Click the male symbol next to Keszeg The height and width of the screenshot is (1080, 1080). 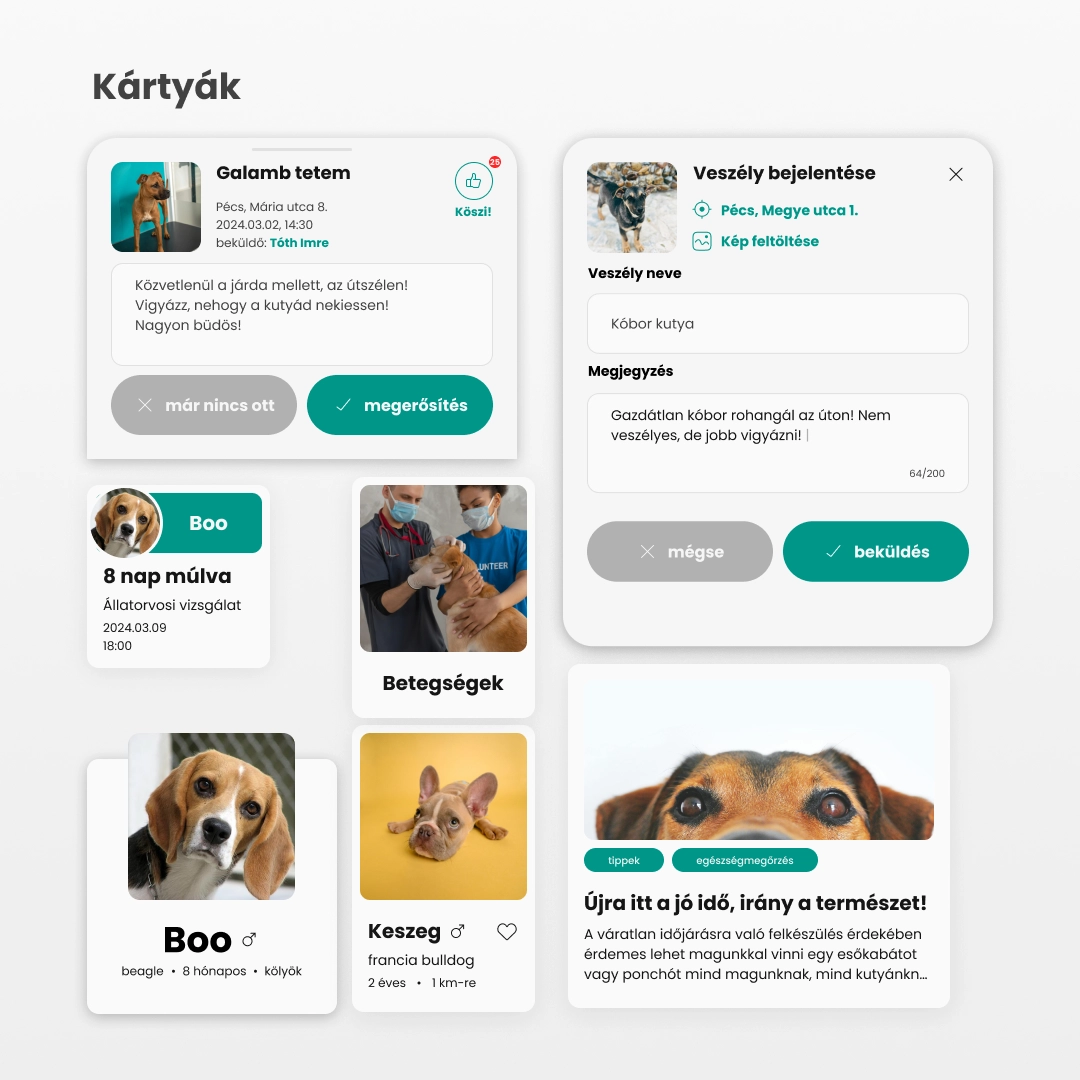[457, 931]
